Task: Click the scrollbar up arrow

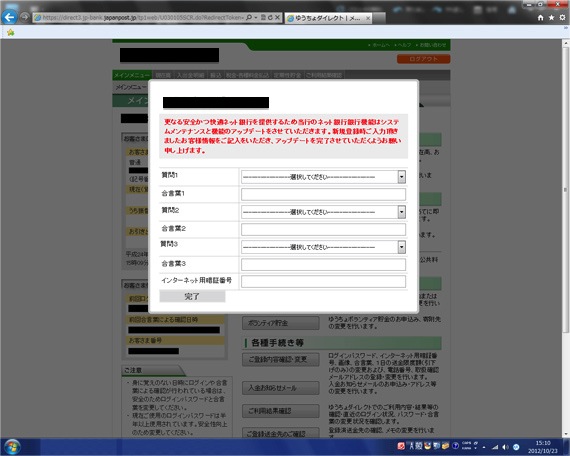Action: coord(566,43)
